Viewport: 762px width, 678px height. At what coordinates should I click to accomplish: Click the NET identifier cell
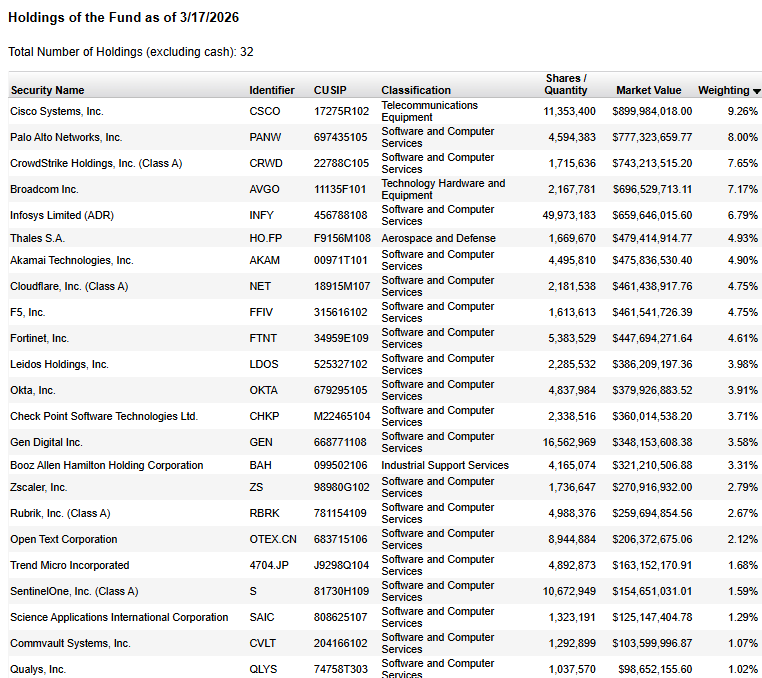coord(260,287)
